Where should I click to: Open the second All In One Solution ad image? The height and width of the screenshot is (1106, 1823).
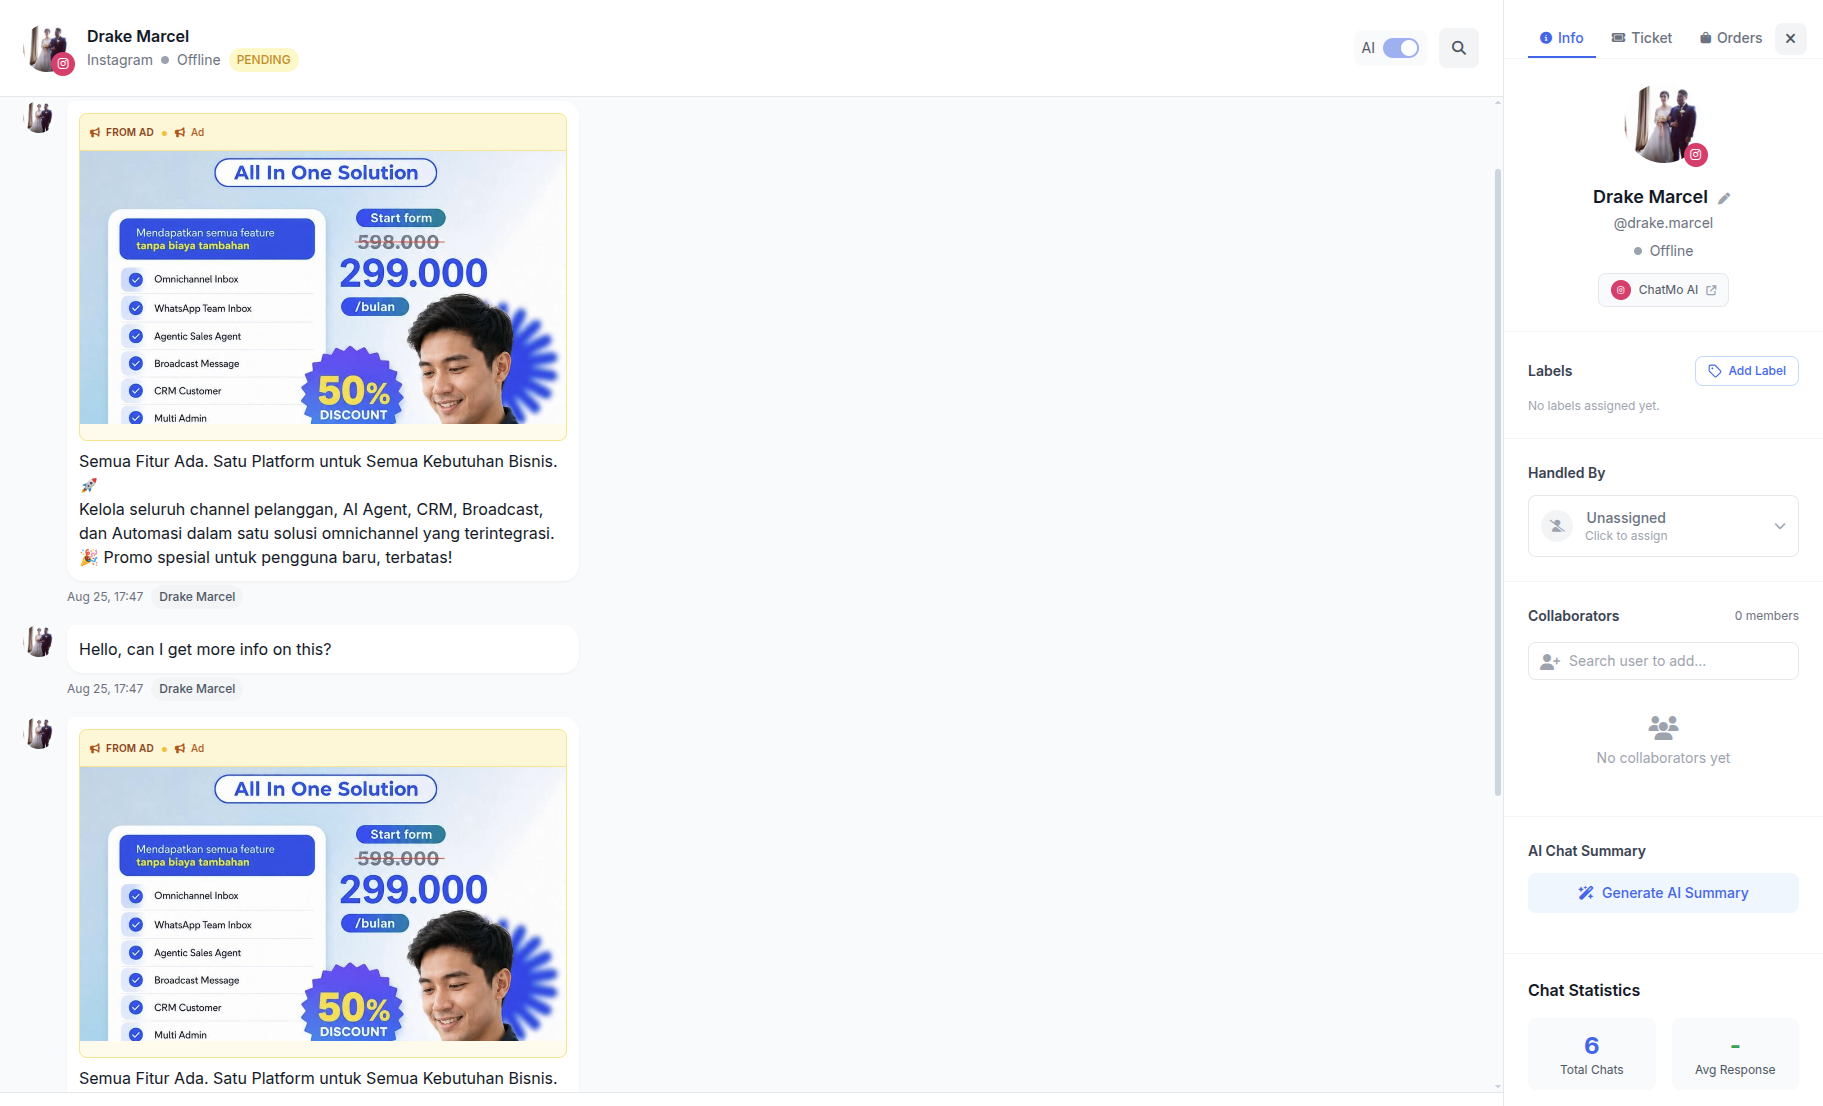[323, 904]
